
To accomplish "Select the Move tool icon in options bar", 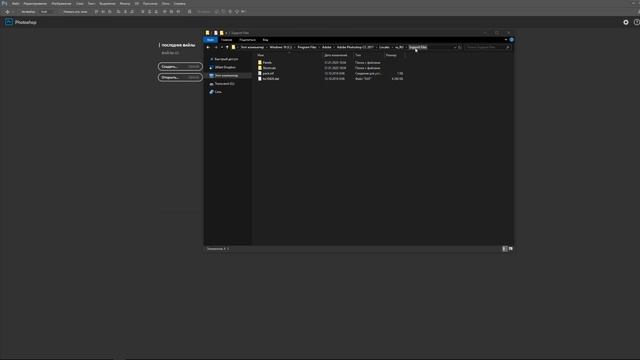I will click(7, 12).
